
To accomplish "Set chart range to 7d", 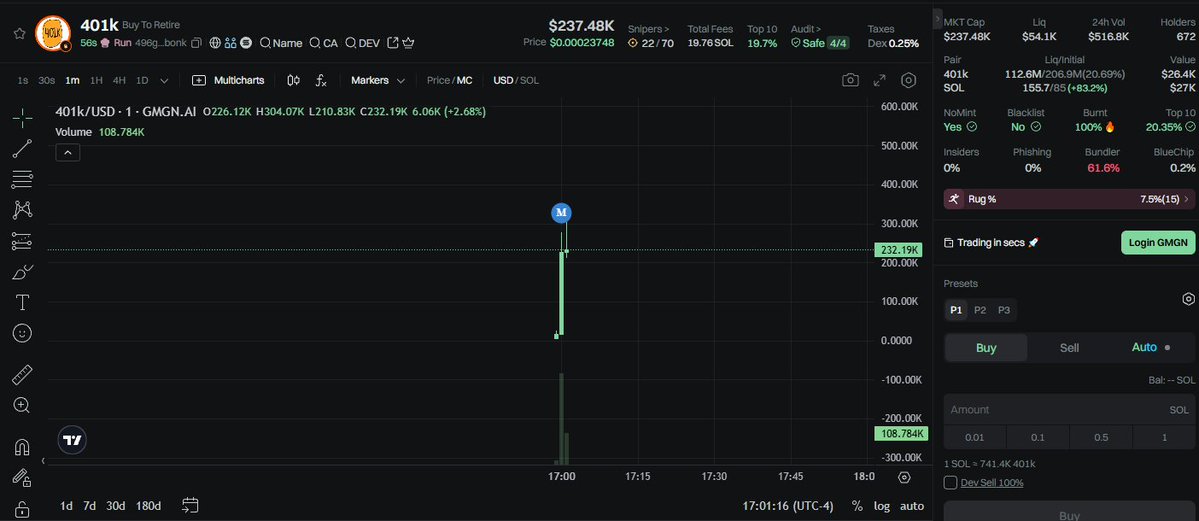I will 89,506.
